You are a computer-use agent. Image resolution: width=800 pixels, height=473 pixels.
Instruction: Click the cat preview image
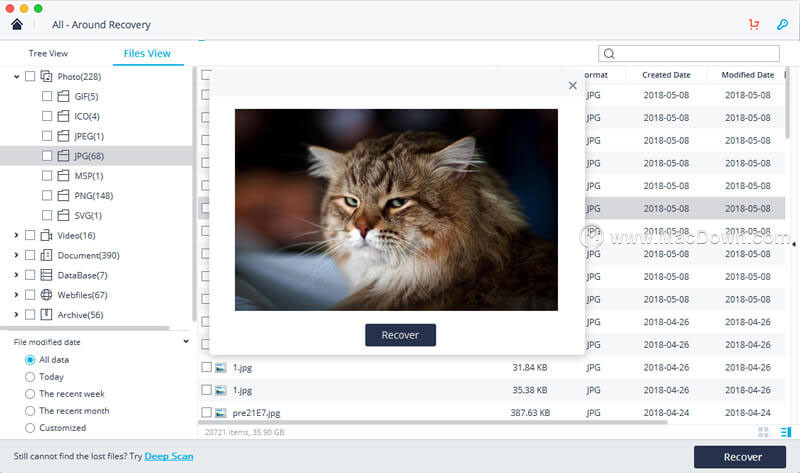396,210
